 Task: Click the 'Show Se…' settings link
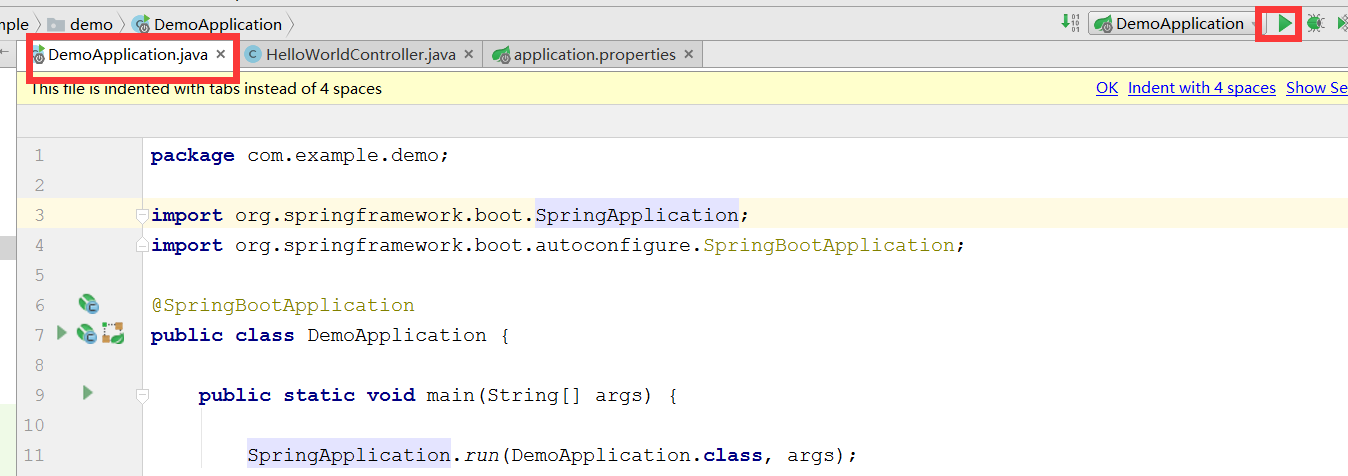(1317, 88)
